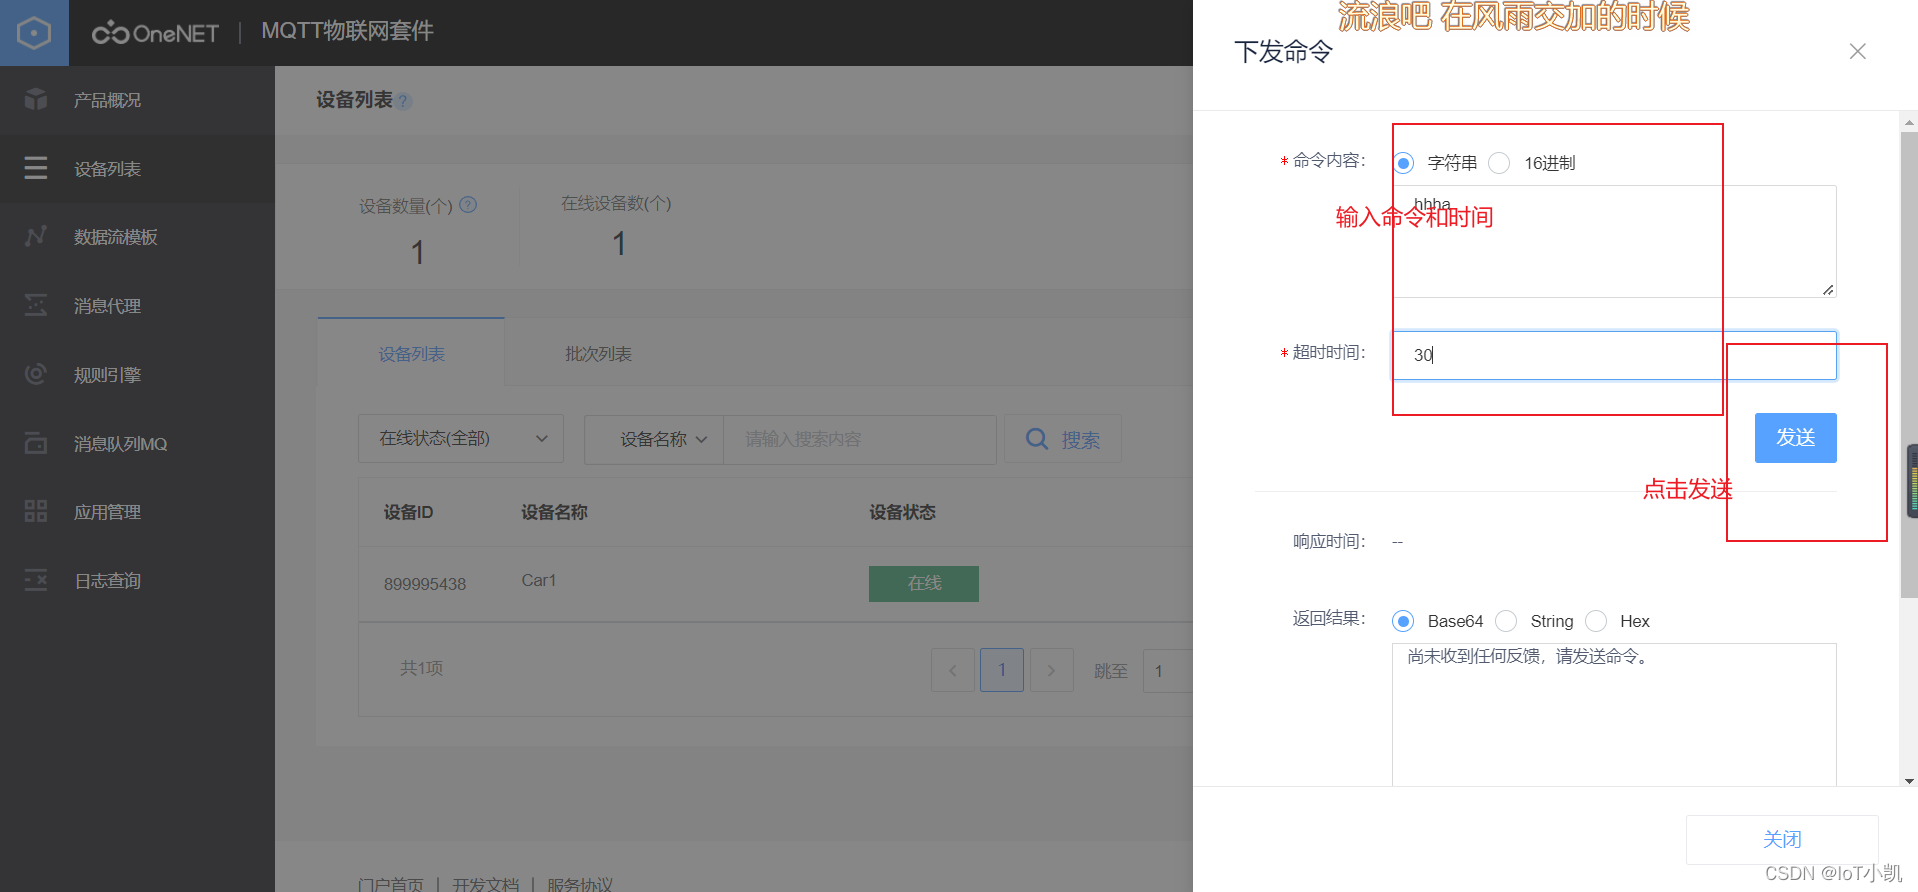Click the 设备状态 column header
This screenshot has height=892, width=1918.
coord(902,512)
